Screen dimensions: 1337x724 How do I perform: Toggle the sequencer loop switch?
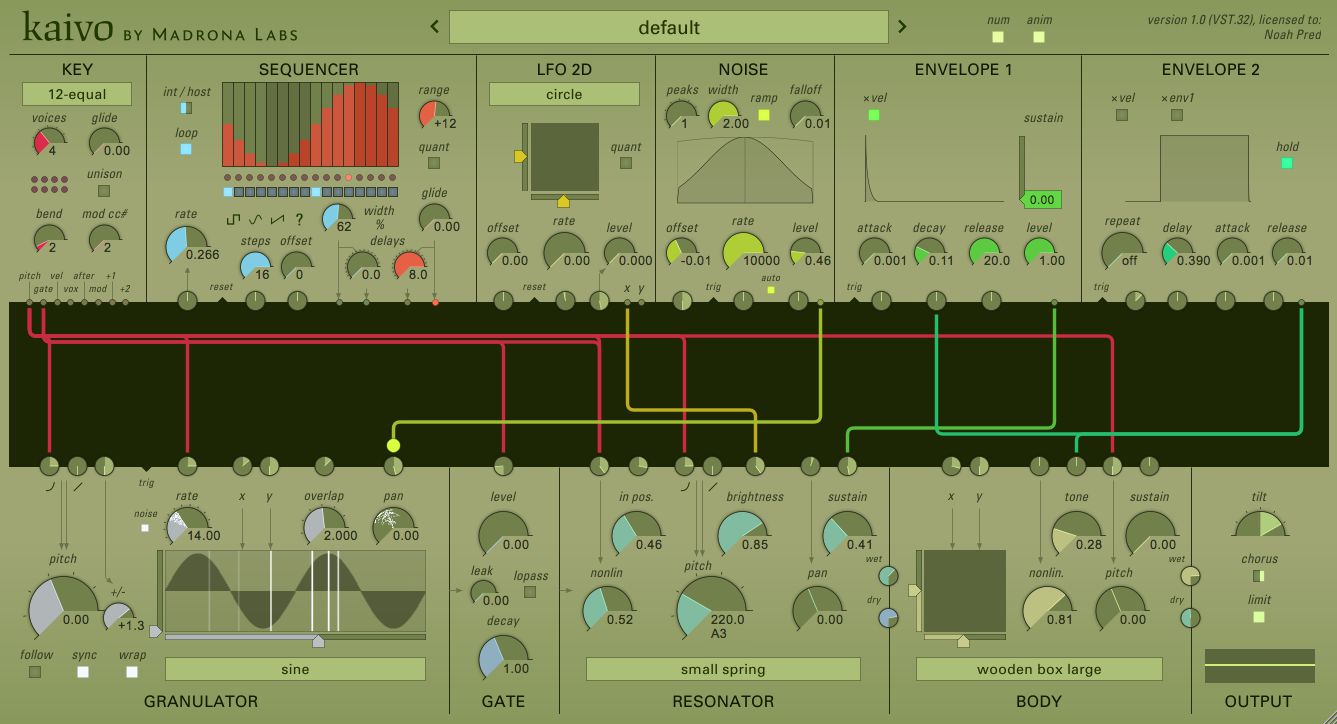pos(186,149)
